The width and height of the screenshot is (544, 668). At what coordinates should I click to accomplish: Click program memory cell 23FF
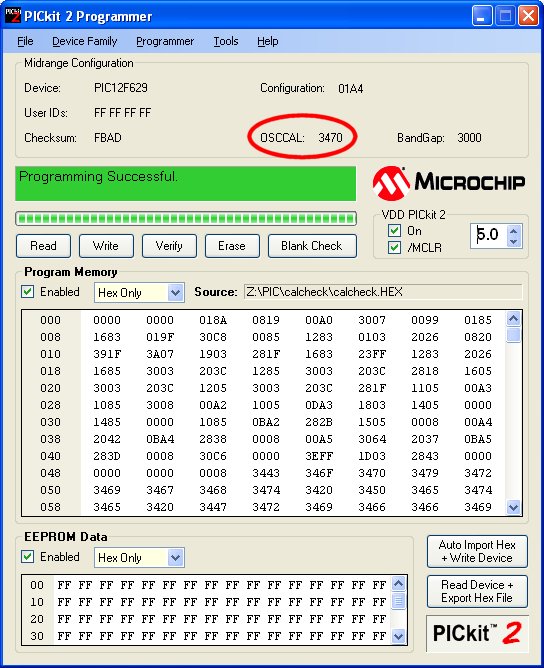tap(372, 354)
